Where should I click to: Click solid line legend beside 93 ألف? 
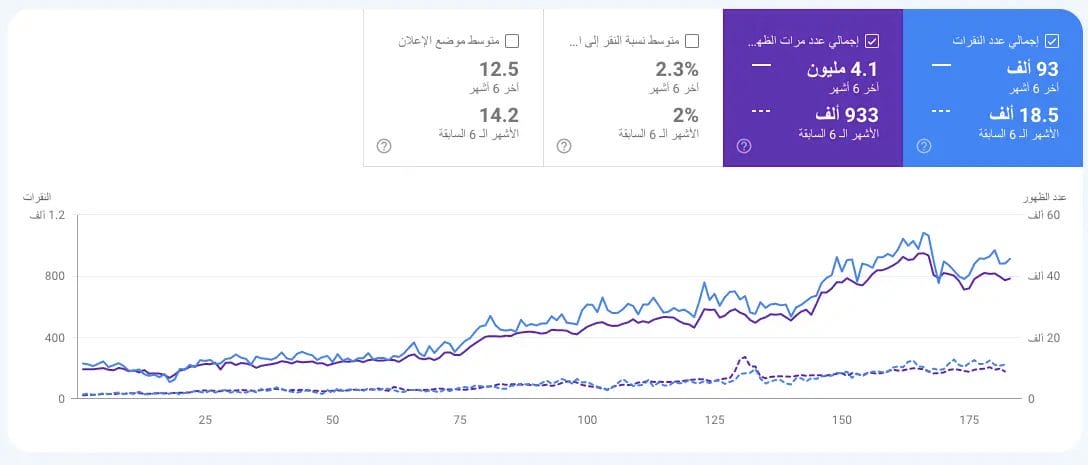click(941, 65)
